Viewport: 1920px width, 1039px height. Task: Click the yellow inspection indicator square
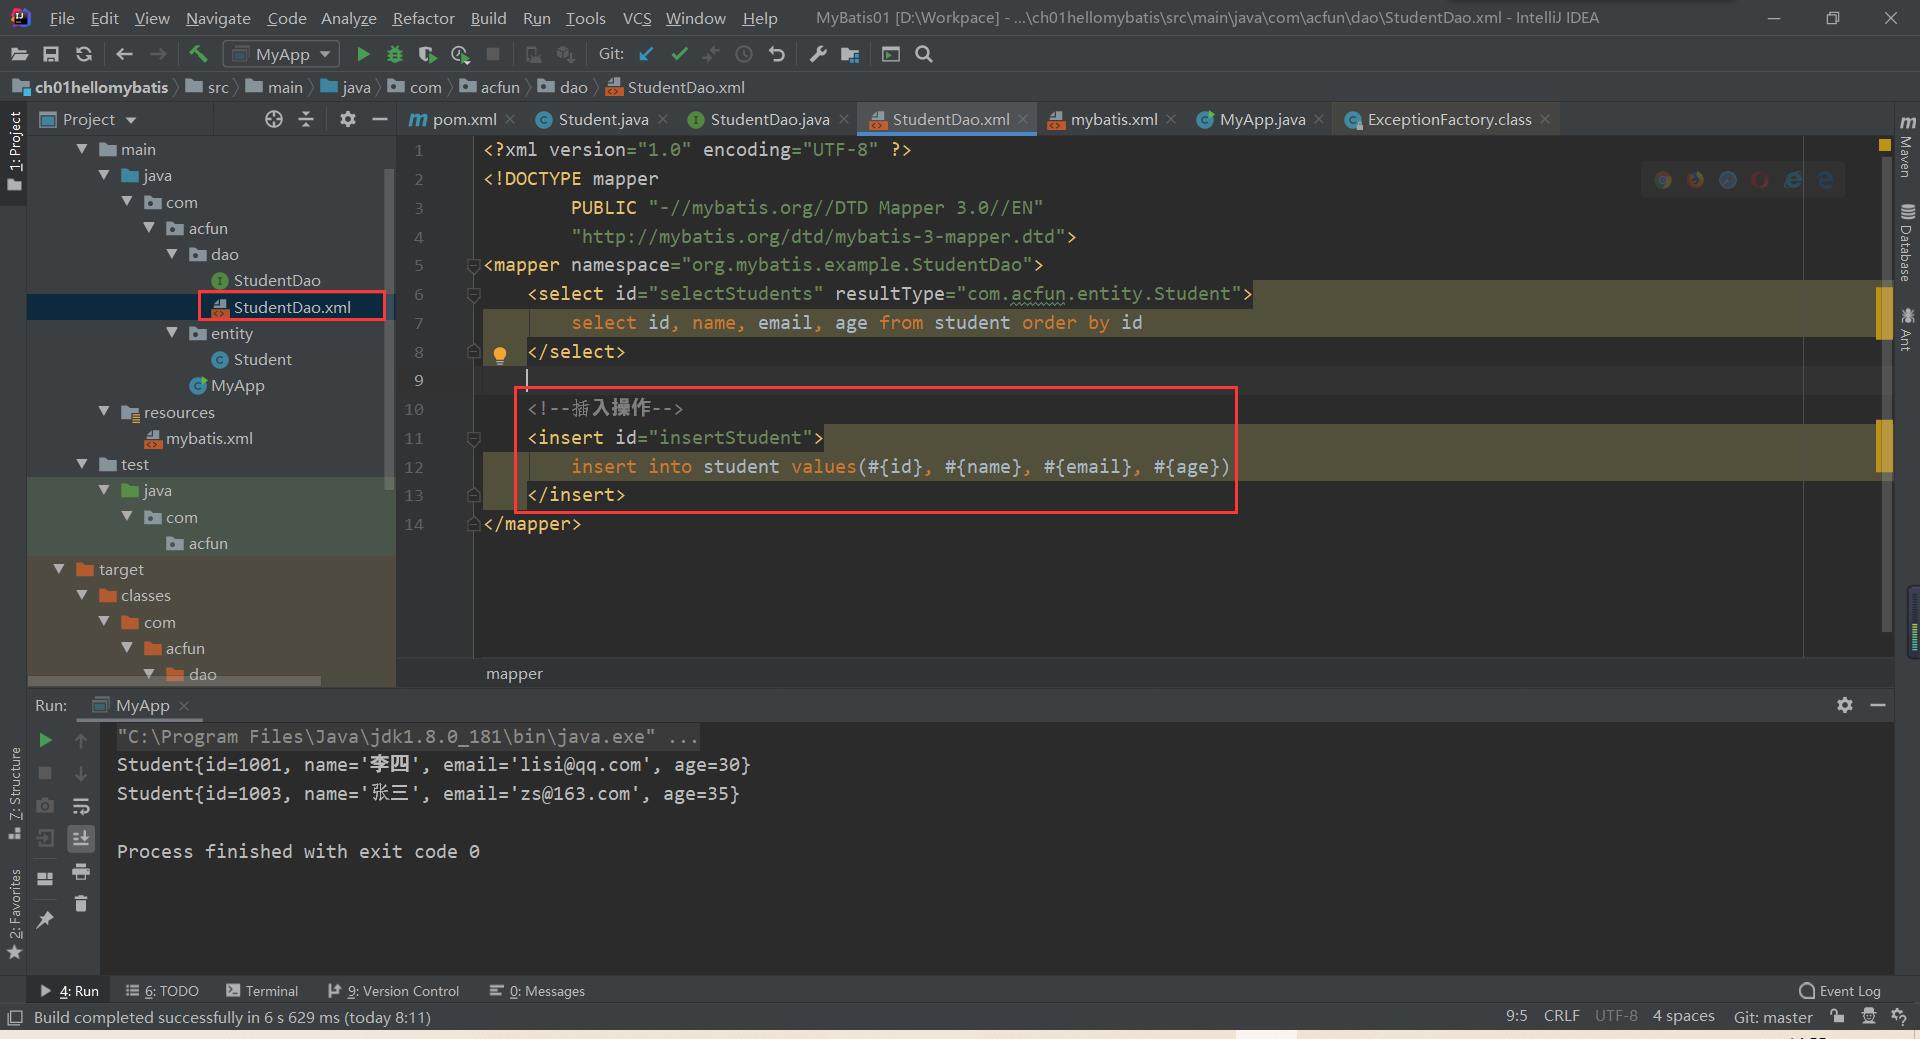point(1885,146)
